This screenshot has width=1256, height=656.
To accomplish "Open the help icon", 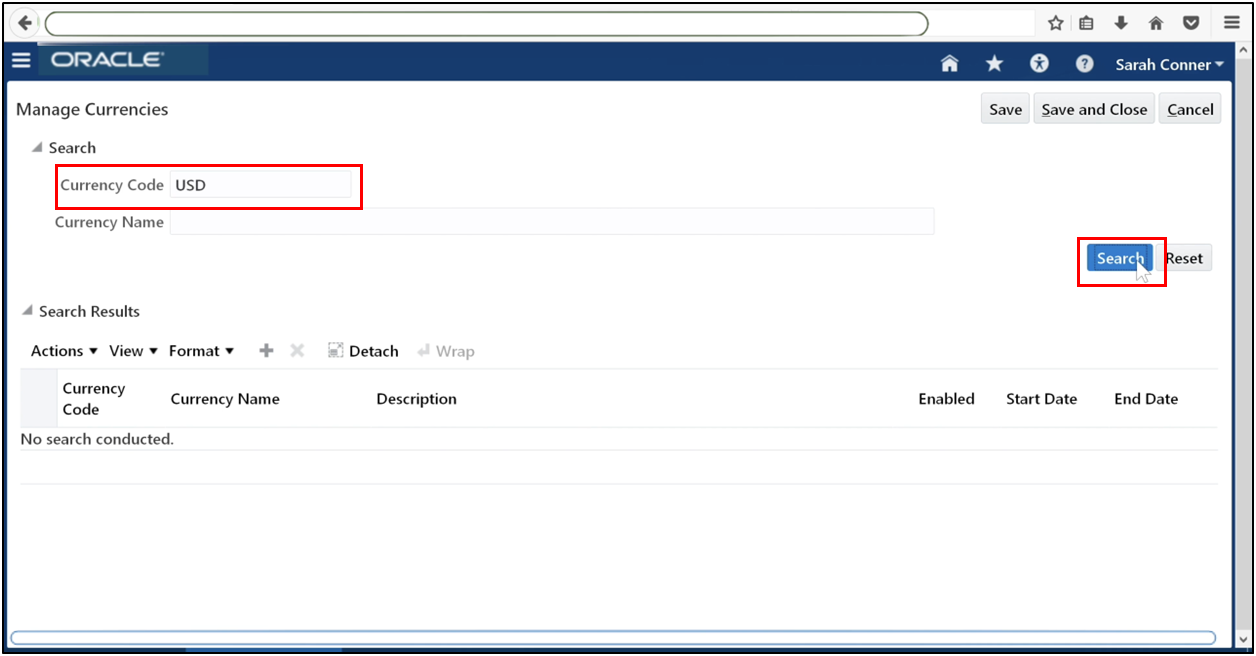I will coord(1083,63).
